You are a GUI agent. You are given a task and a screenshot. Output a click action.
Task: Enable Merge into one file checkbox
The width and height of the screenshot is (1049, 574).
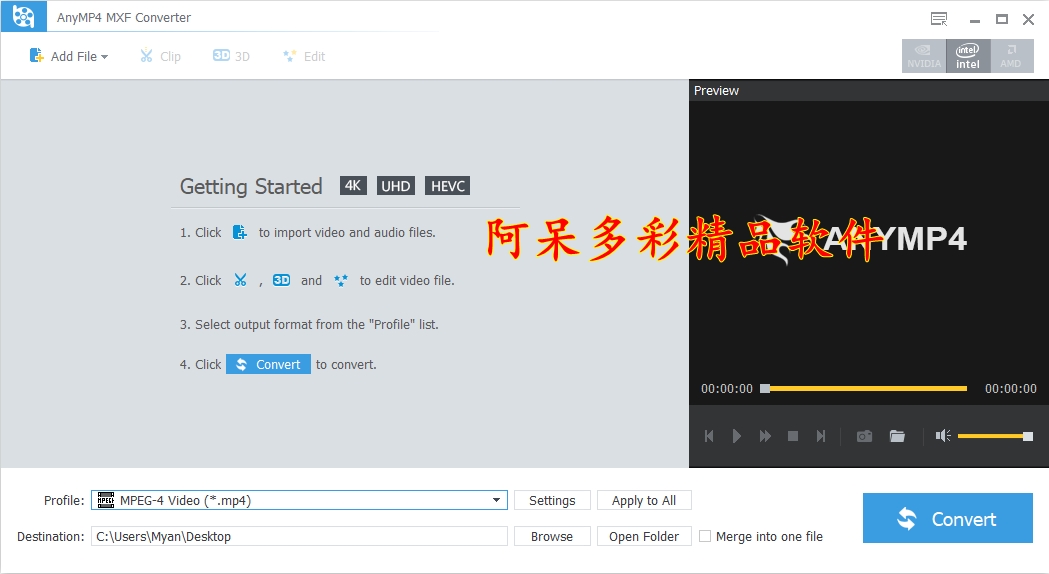tap(704, 536)
